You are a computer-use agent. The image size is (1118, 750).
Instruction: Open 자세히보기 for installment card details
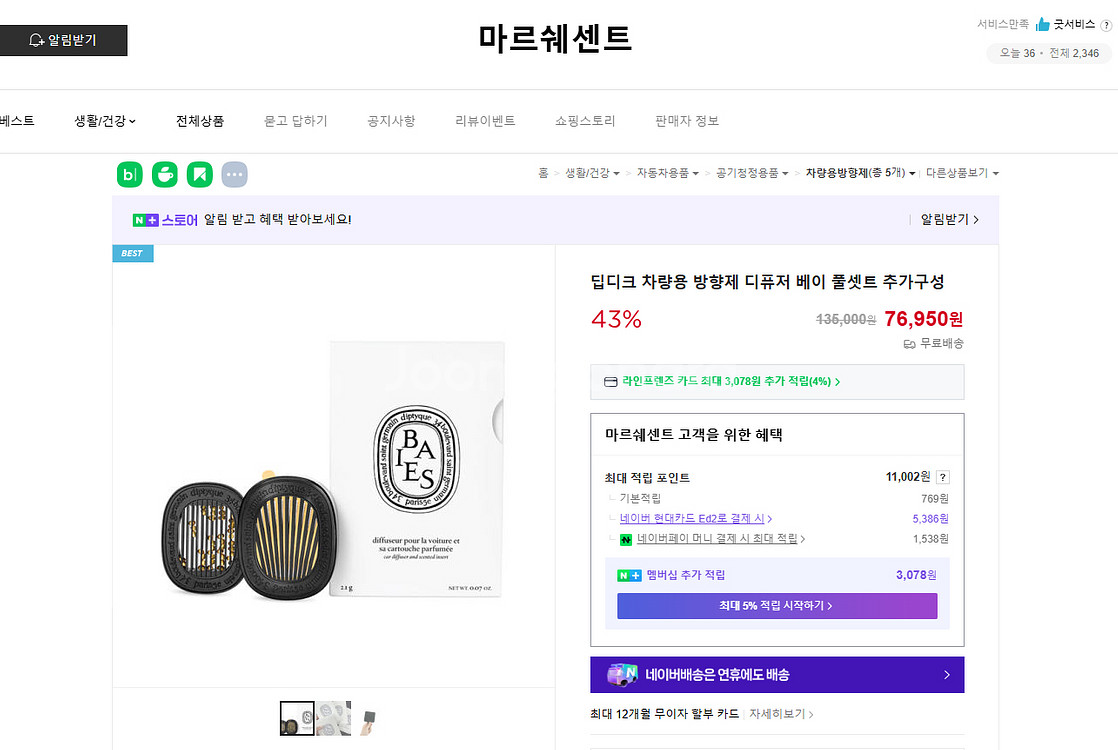tap(776, 714)
